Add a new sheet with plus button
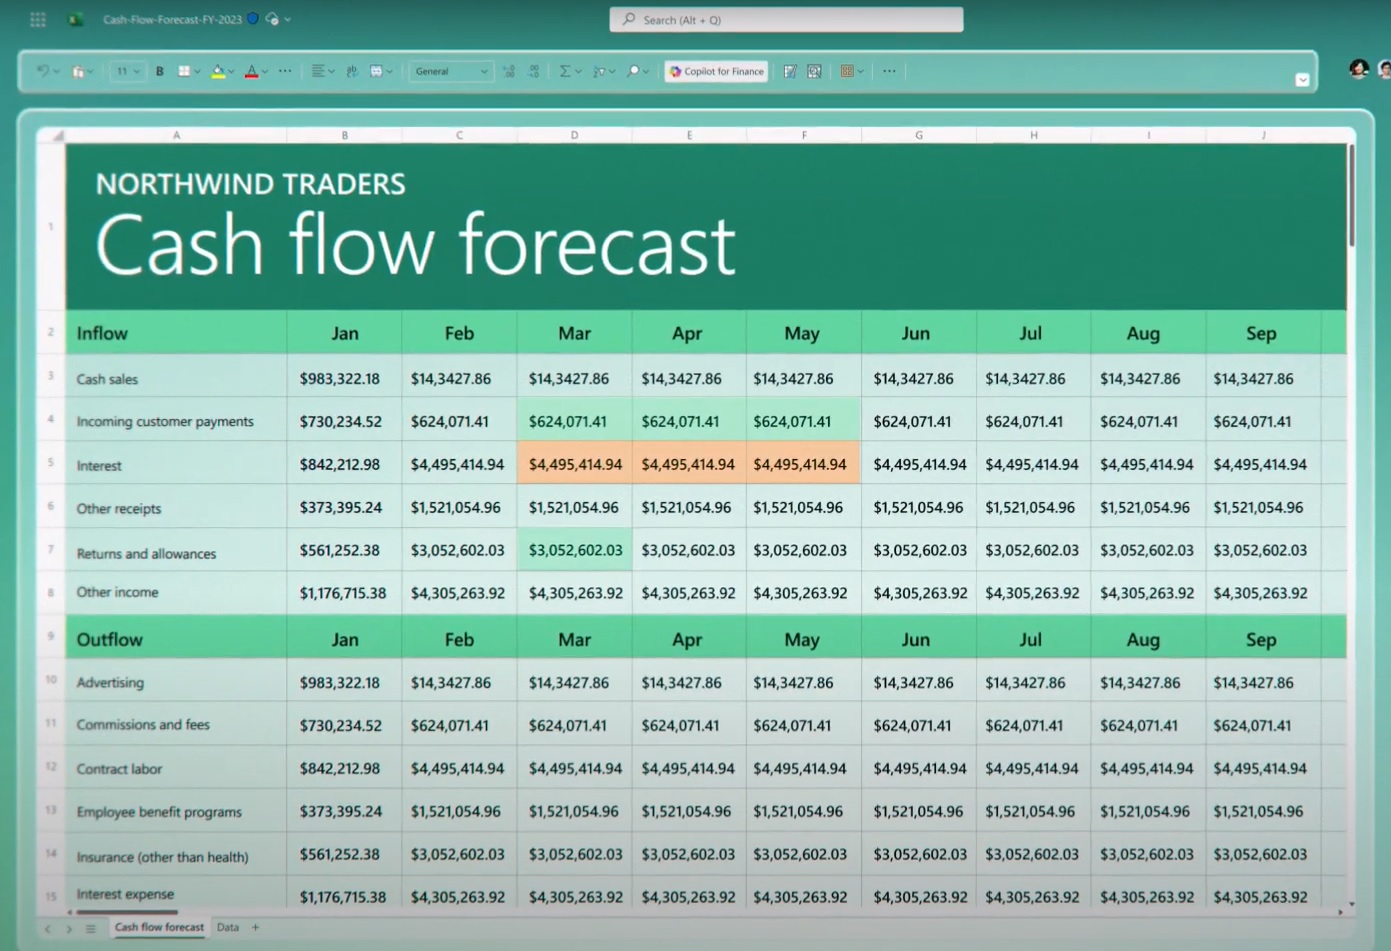Image resolution: width=1391 pixels, height=951 pixels. point(256,927)
